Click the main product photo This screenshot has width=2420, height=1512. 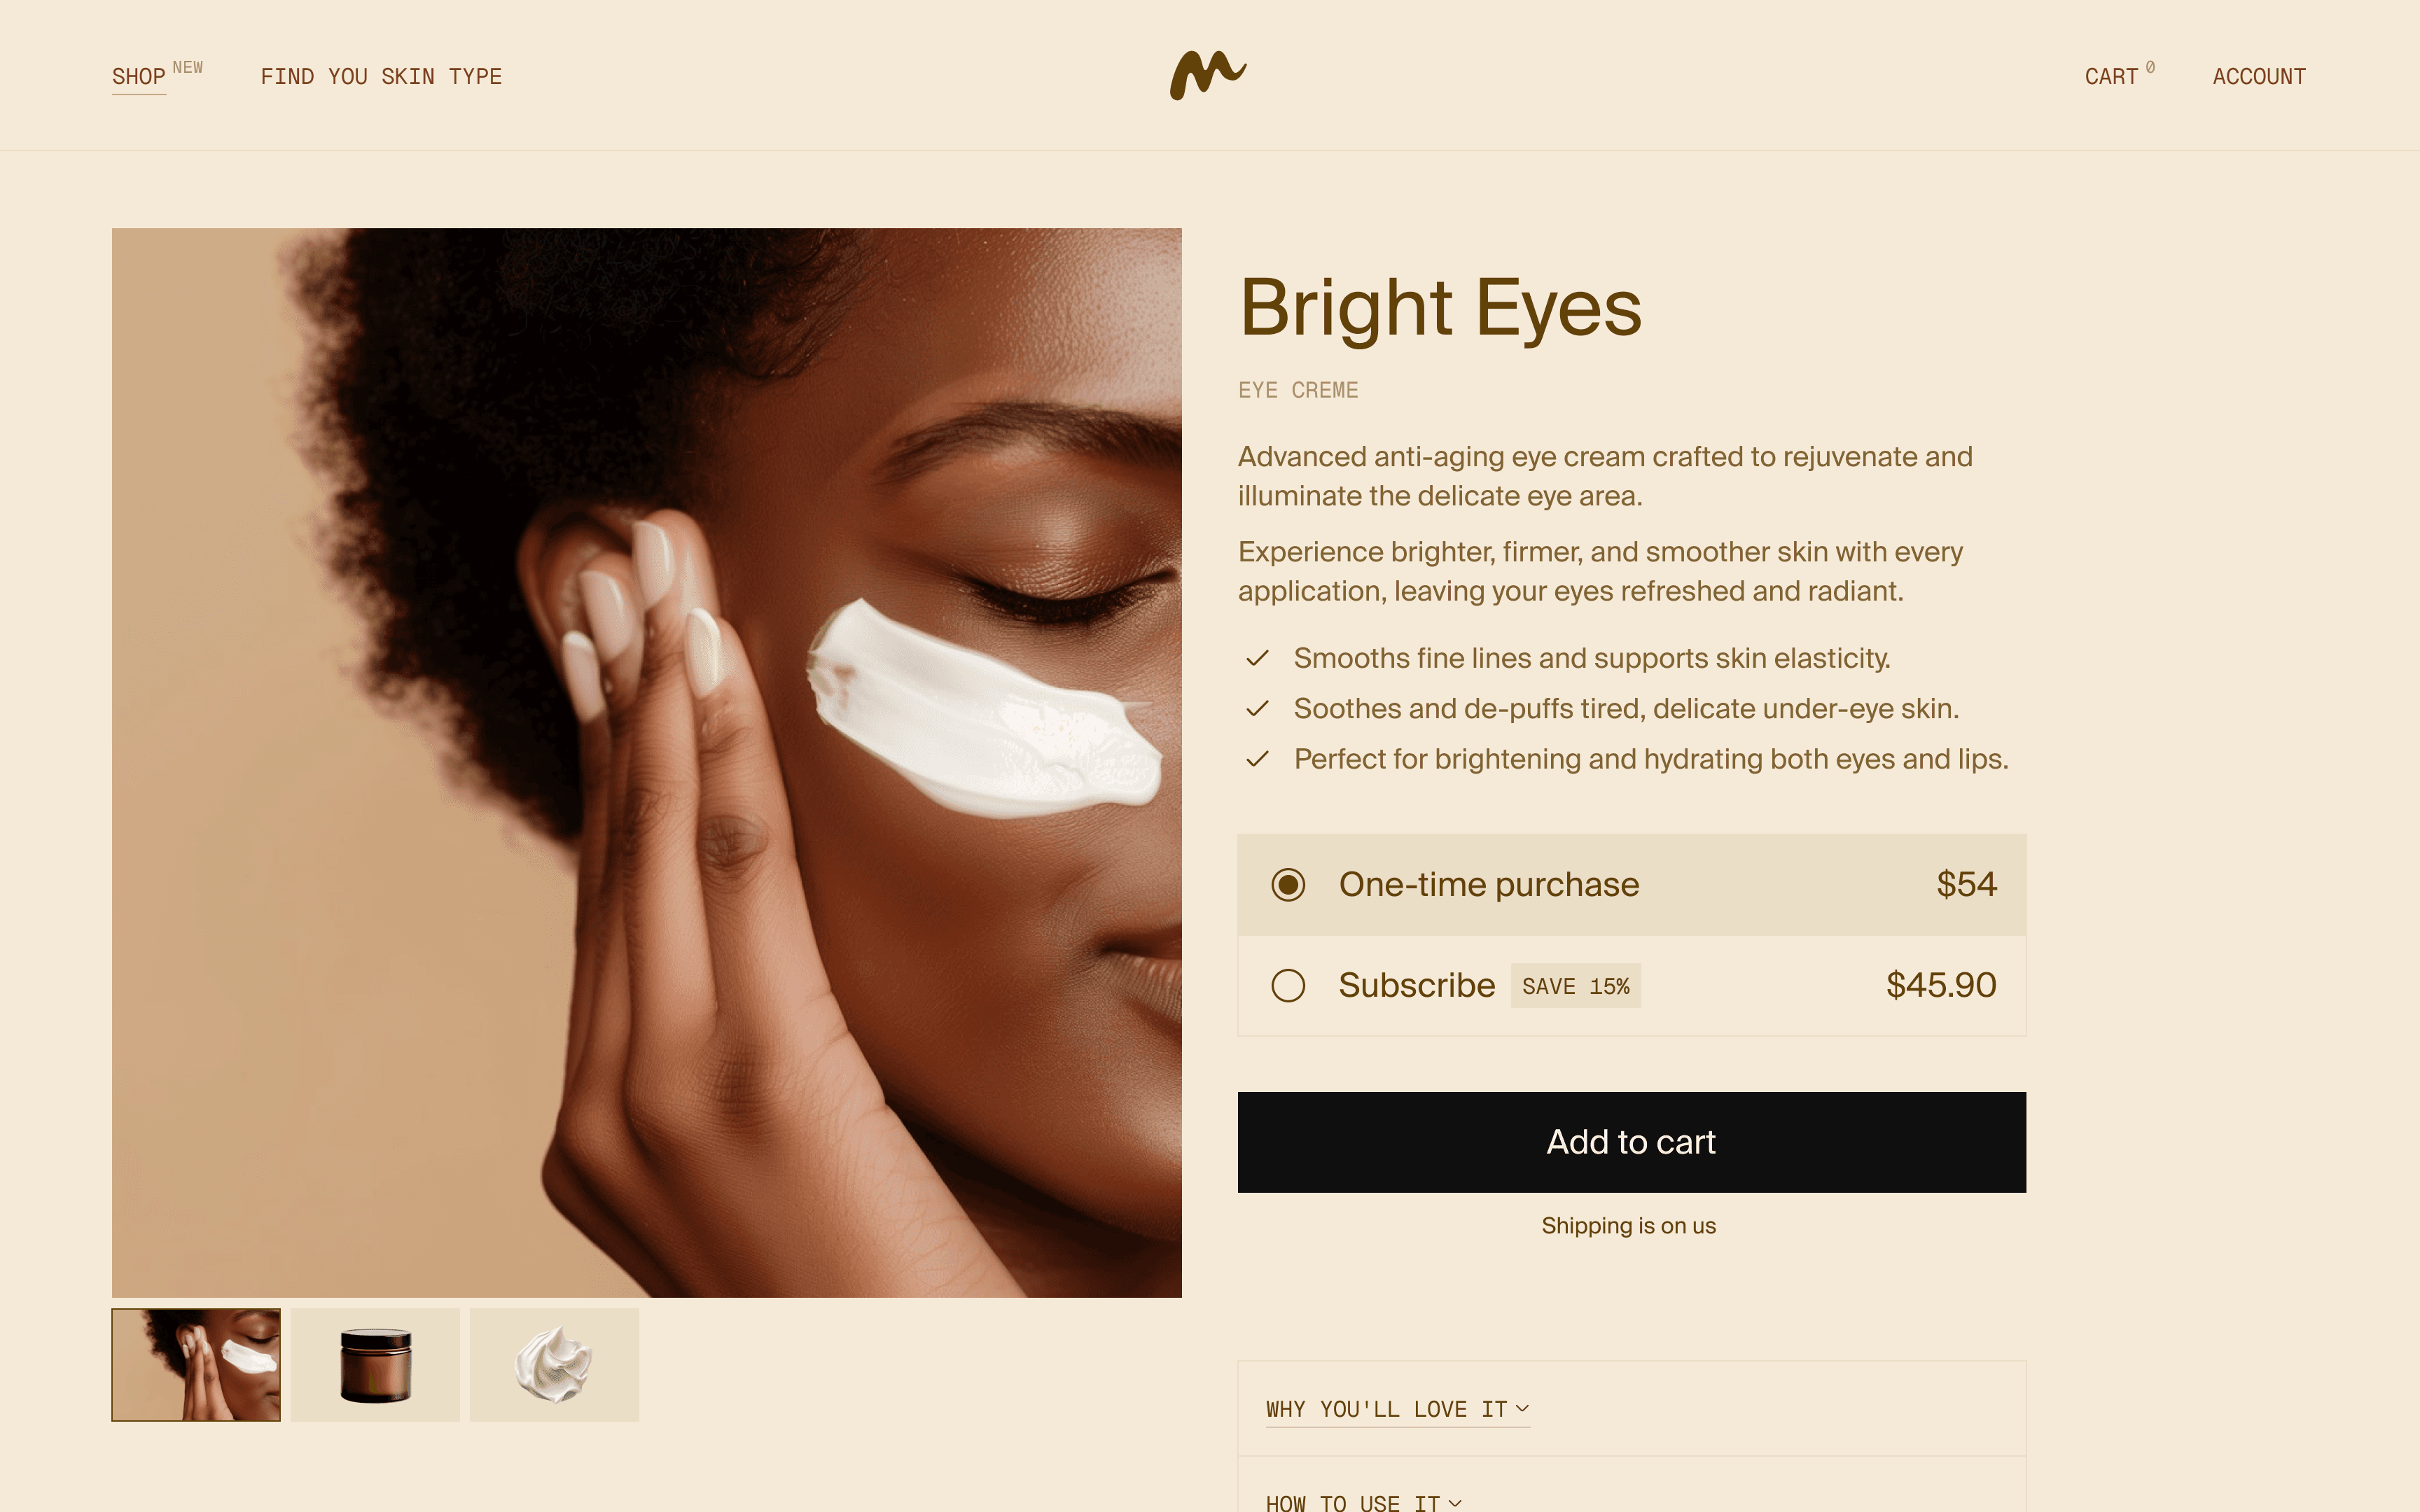pyautogui.click(x=646, y=762)
